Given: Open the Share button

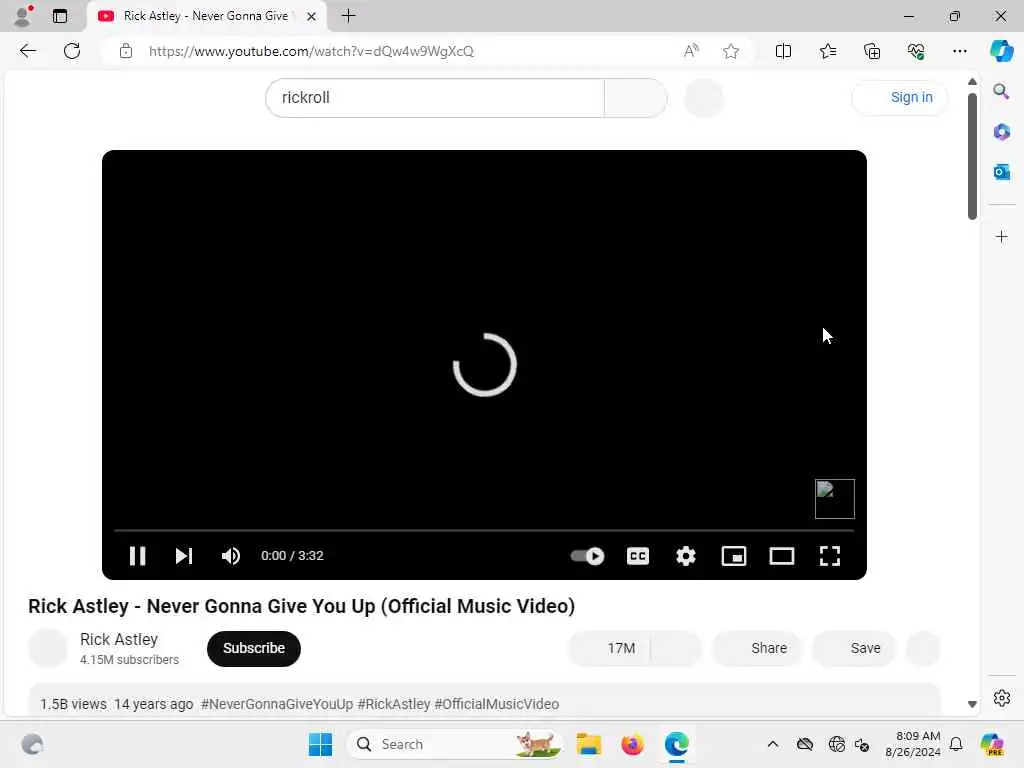Looking at the screenshot, I should tap(757, 648).
